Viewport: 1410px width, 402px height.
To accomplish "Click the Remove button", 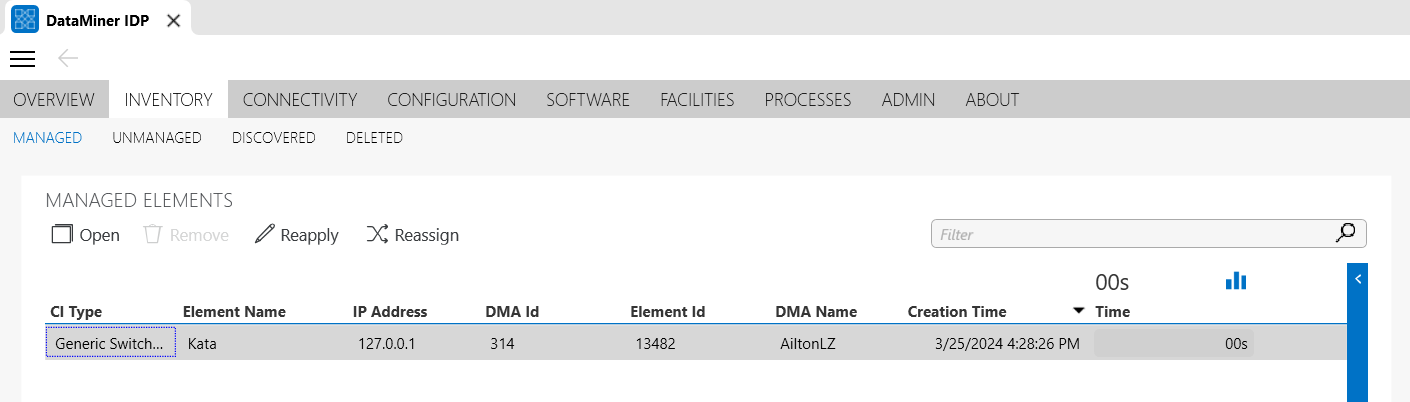I will point(186,235).
